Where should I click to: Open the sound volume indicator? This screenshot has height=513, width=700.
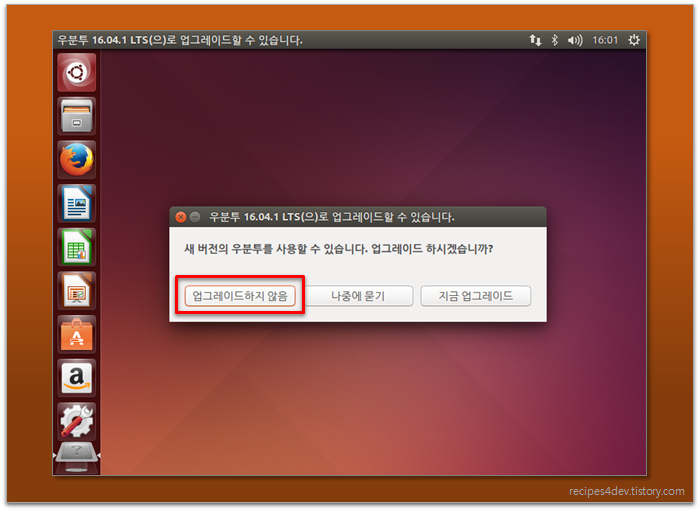(x=575, y=40)
